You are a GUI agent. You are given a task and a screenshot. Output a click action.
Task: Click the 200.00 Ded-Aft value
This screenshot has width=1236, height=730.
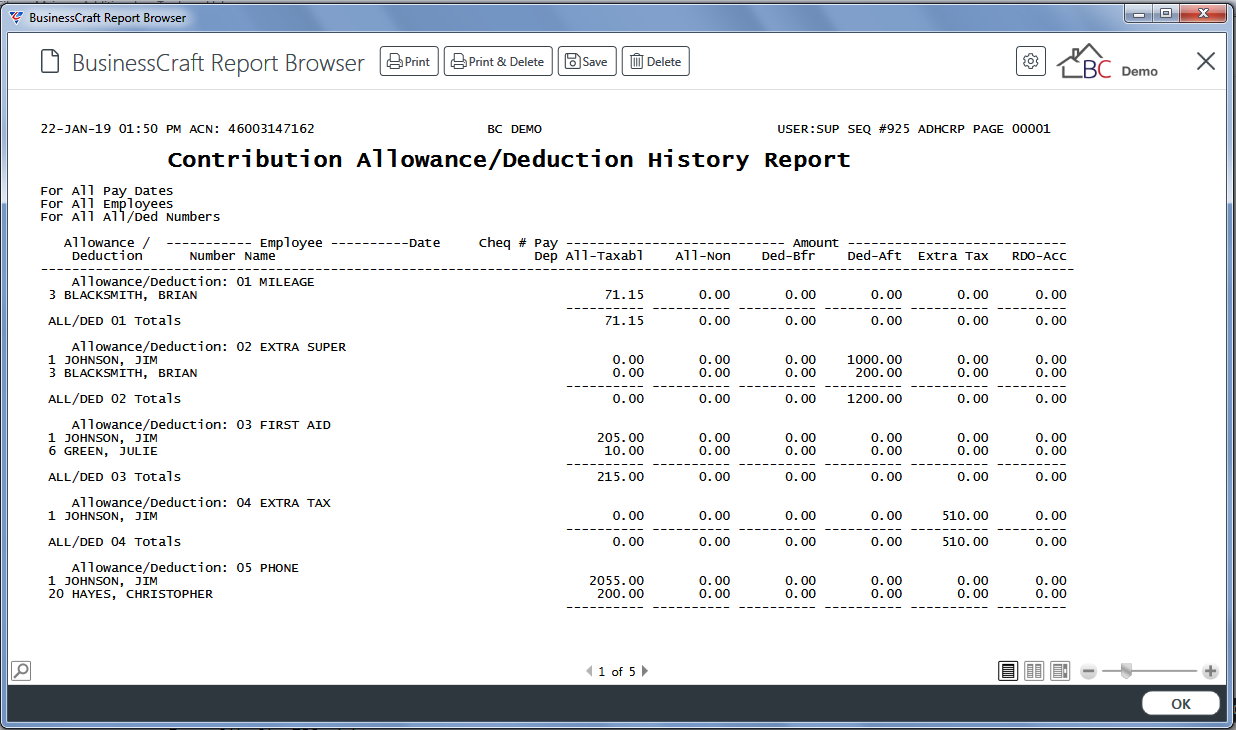tap(878, 373)
